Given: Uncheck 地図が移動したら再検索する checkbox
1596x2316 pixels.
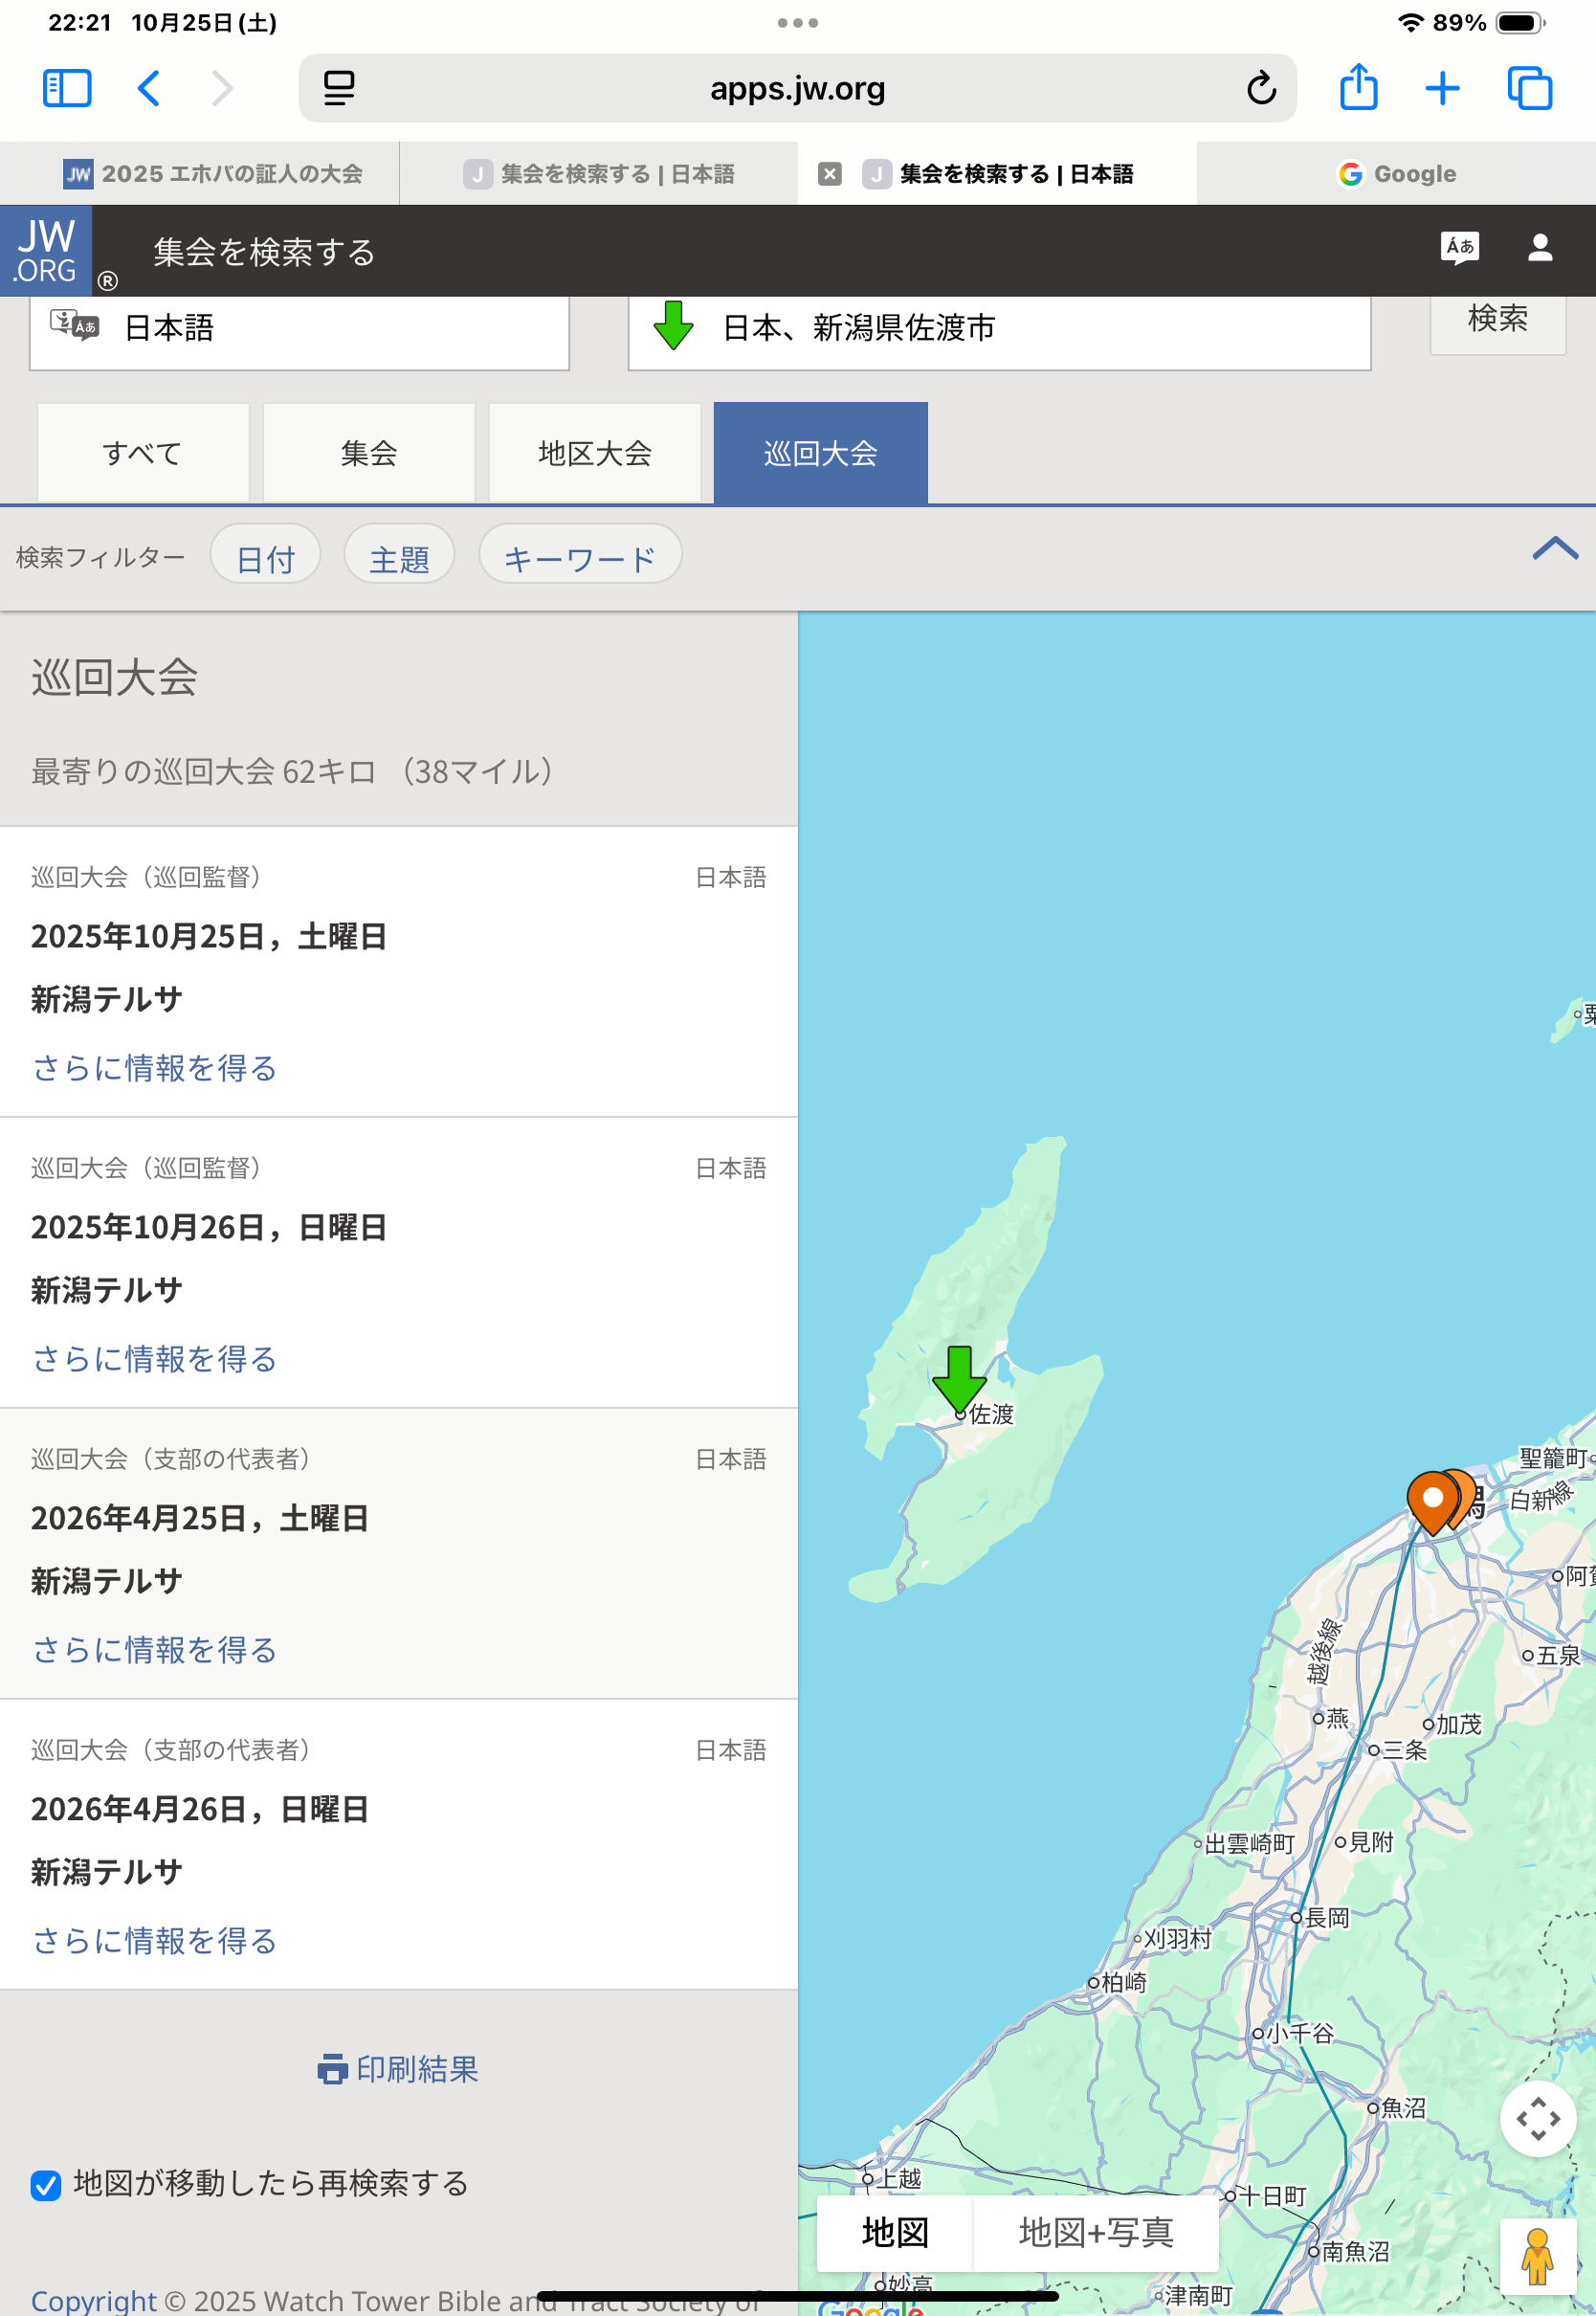Looking at the screenshot, I should (46, 2185).
